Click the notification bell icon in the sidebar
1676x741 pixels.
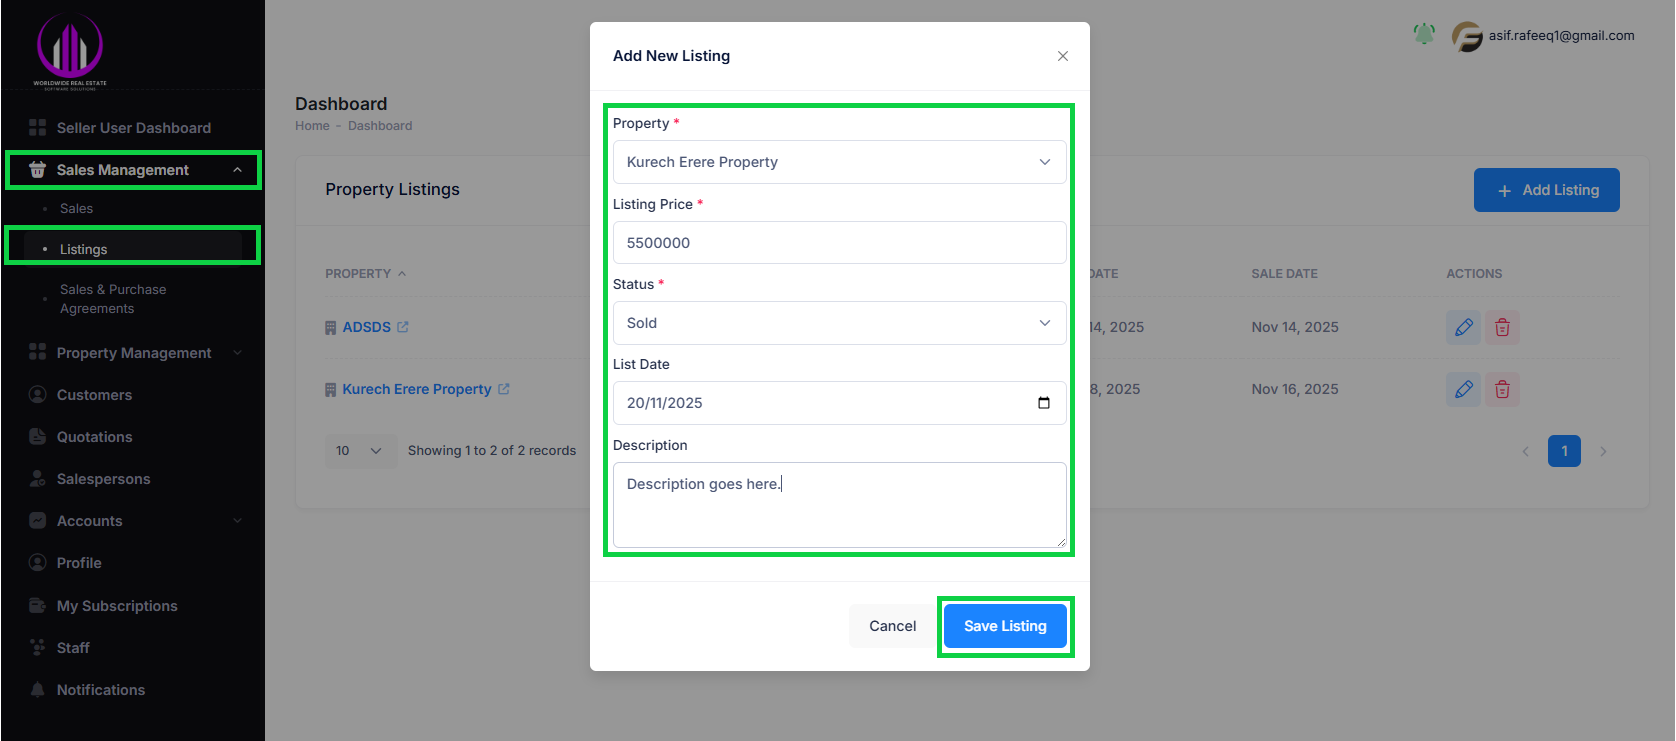point(37,689)
